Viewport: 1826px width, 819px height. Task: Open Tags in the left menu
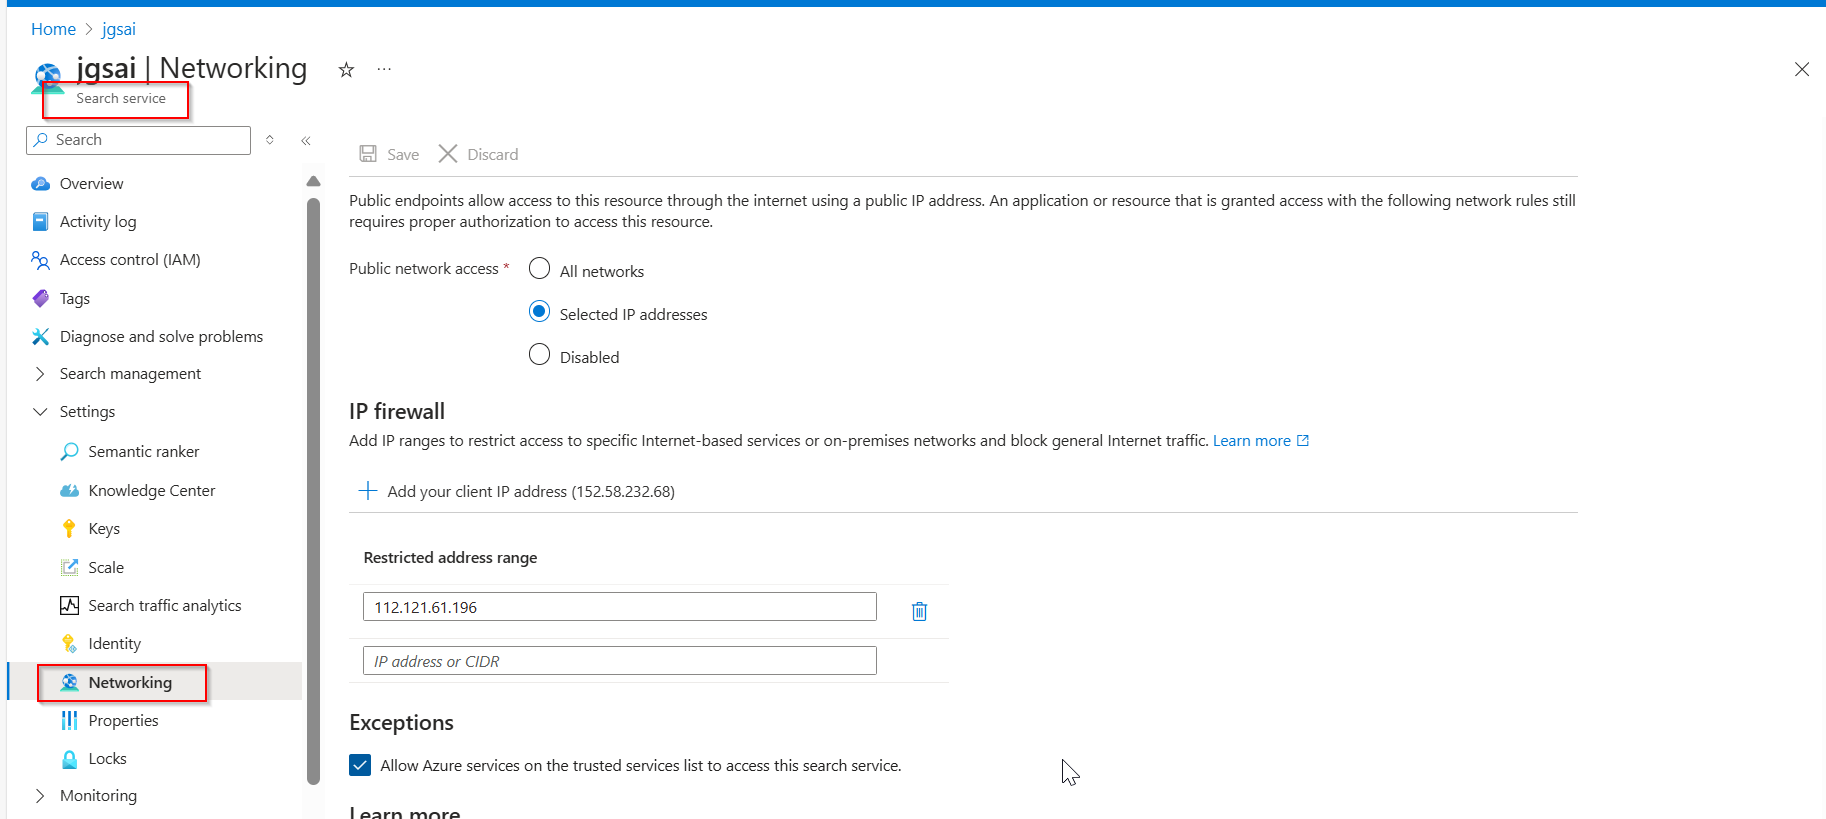(x=75, y=299)
